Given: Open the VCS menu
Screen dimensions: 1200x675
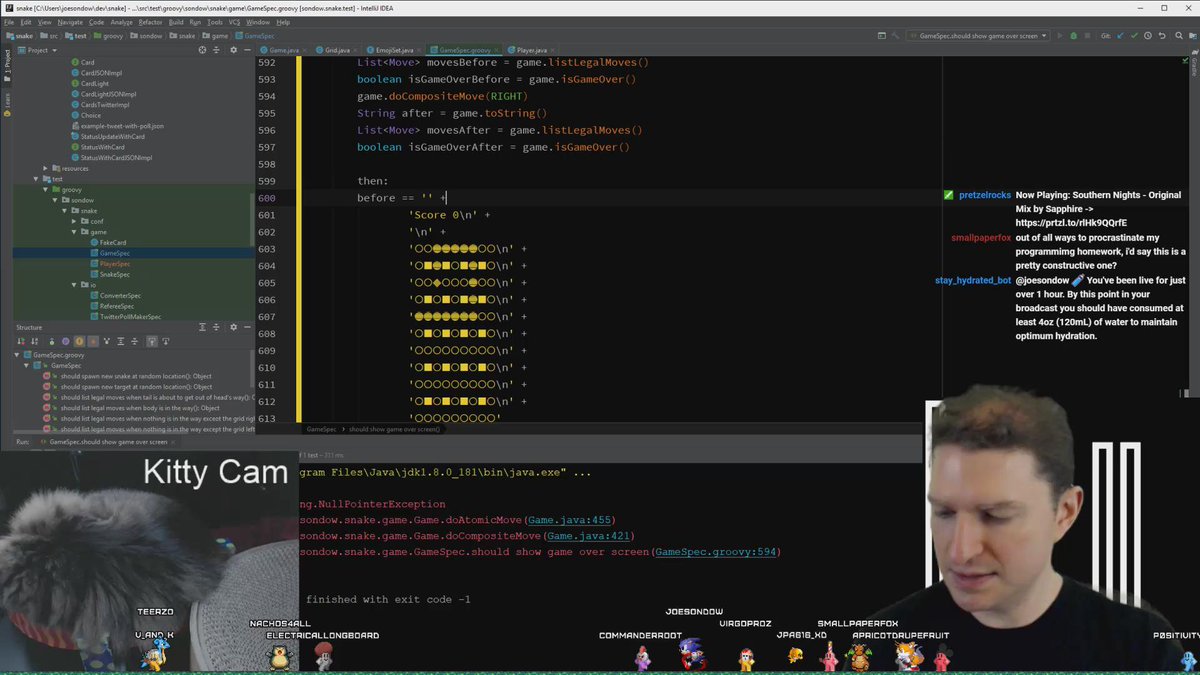Looking at the screenshot, I should (x=234, y=21).
